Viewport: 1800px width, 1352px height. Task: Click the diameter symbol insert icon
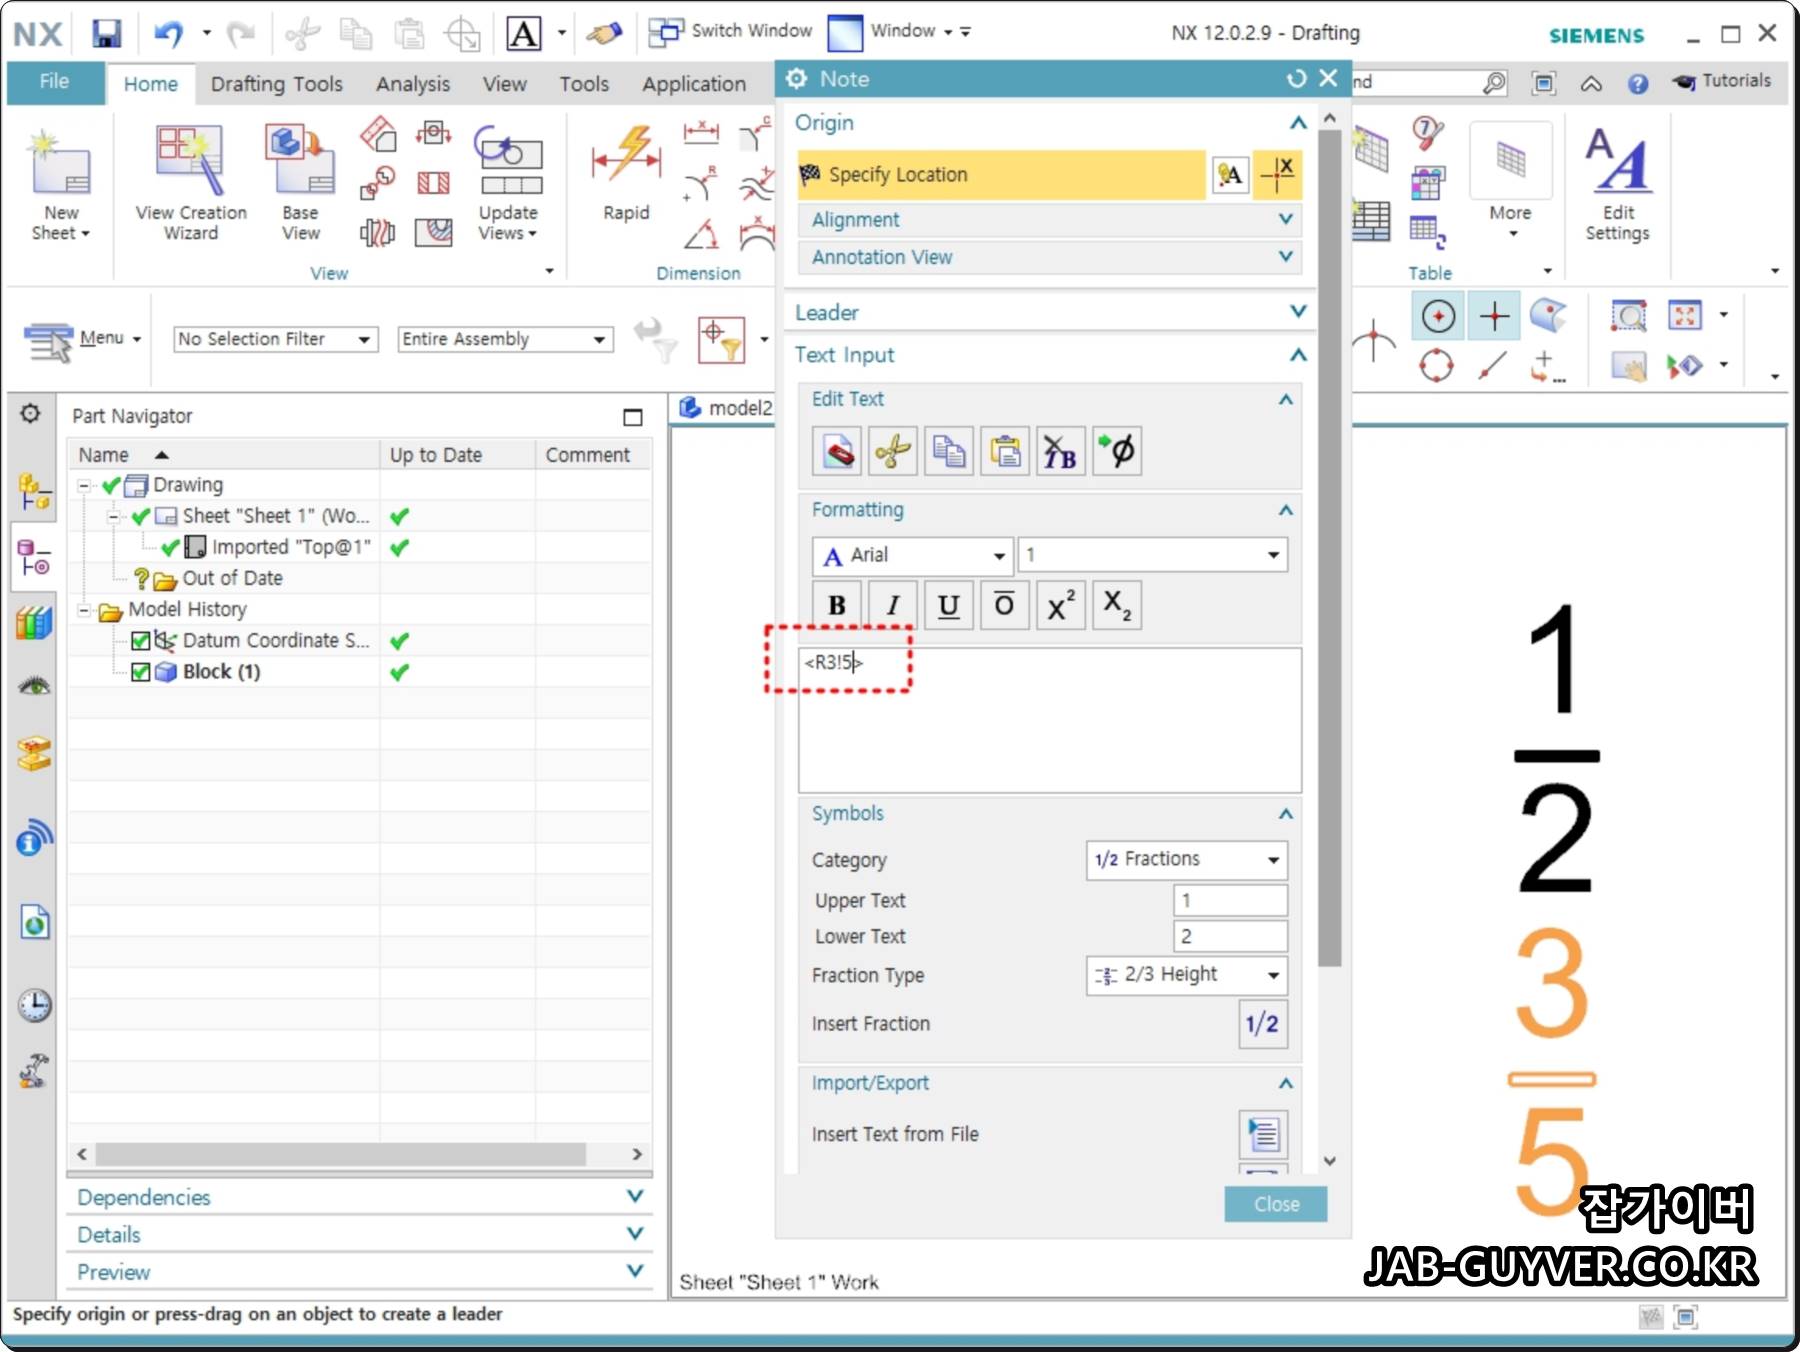1117,452
